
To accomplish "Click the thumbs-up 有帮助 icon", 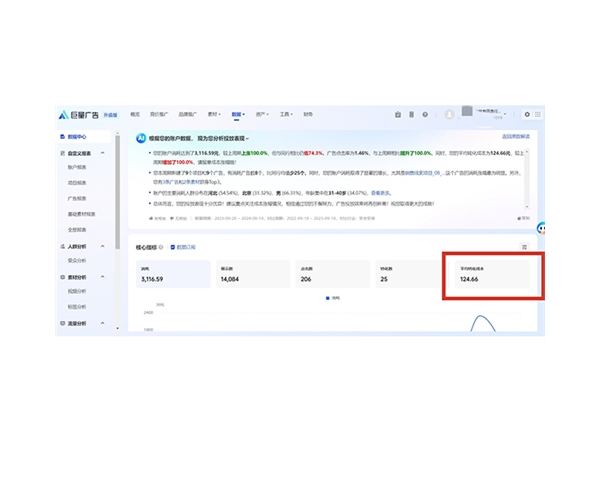I will coord(151,219).
